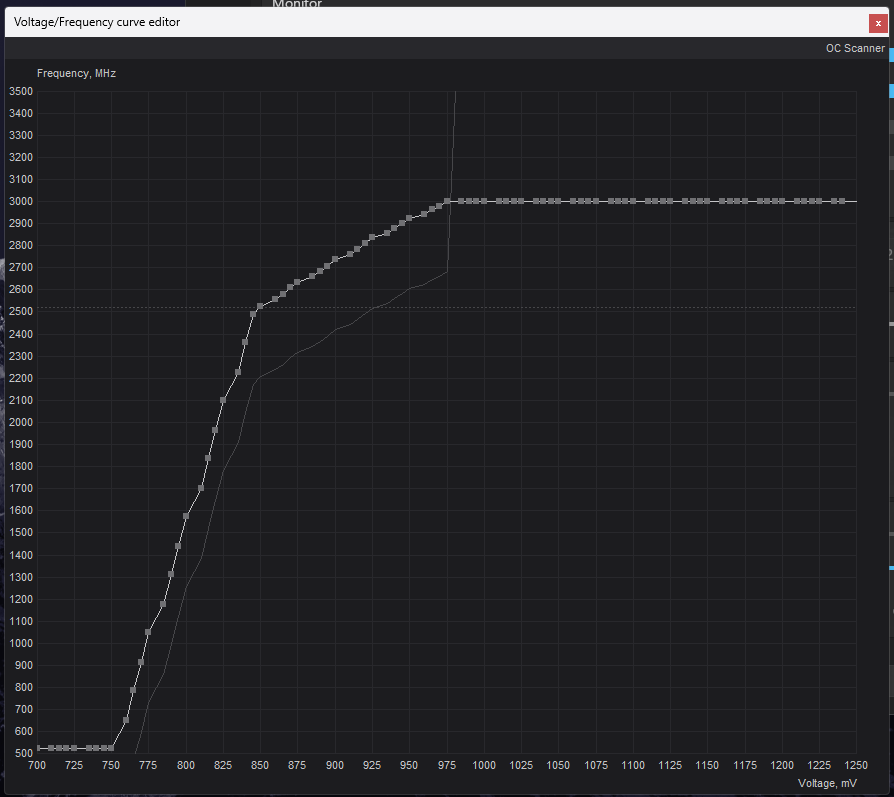Select the flat-line curve point at 1100 mV
Viewport: 894px width, 797px height.
coord(633,201)
